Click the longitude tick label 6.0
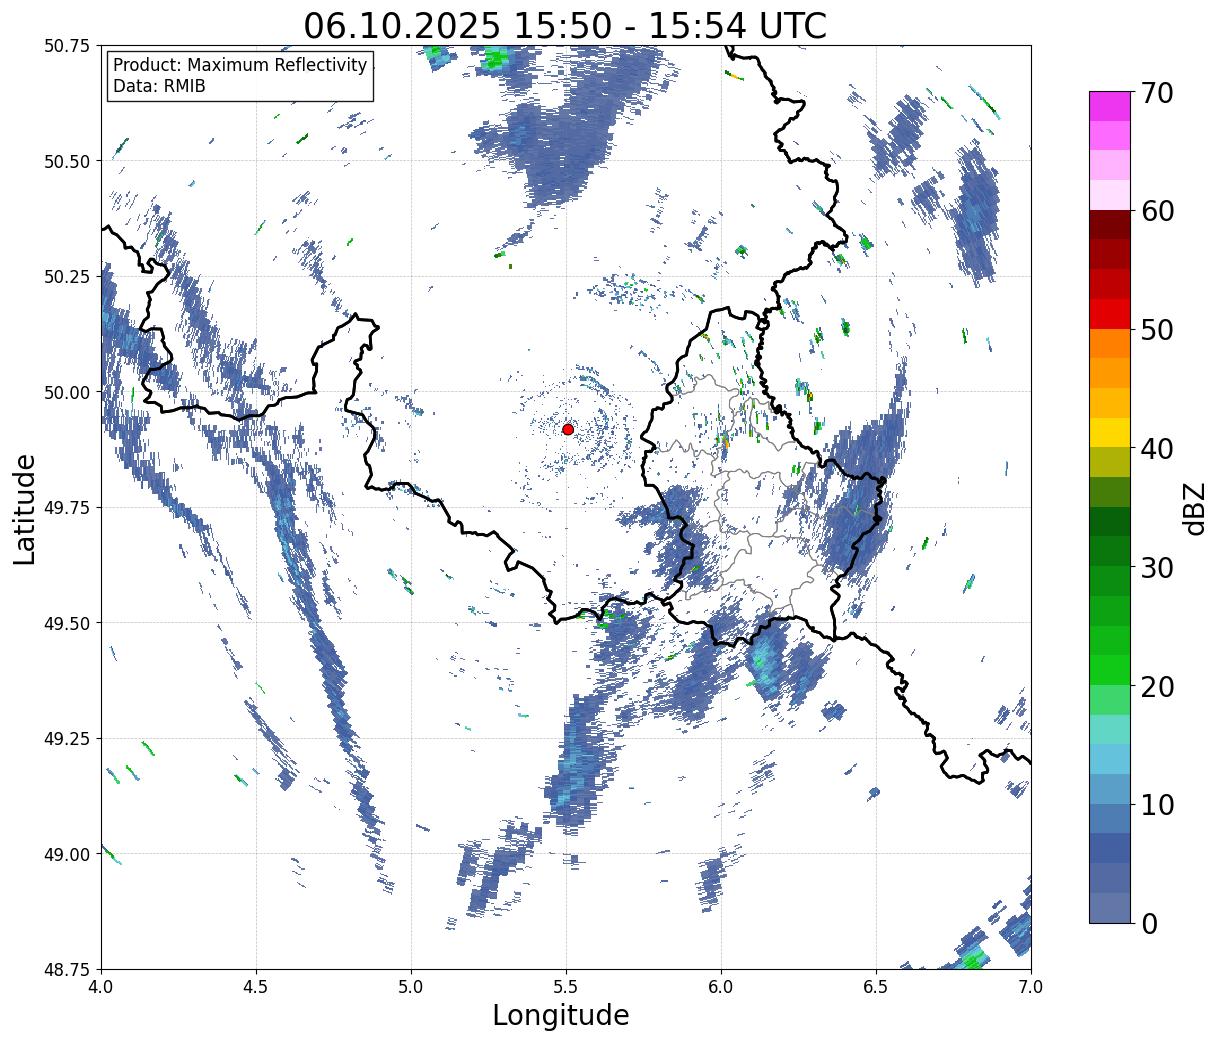 (x=721, y=986)
